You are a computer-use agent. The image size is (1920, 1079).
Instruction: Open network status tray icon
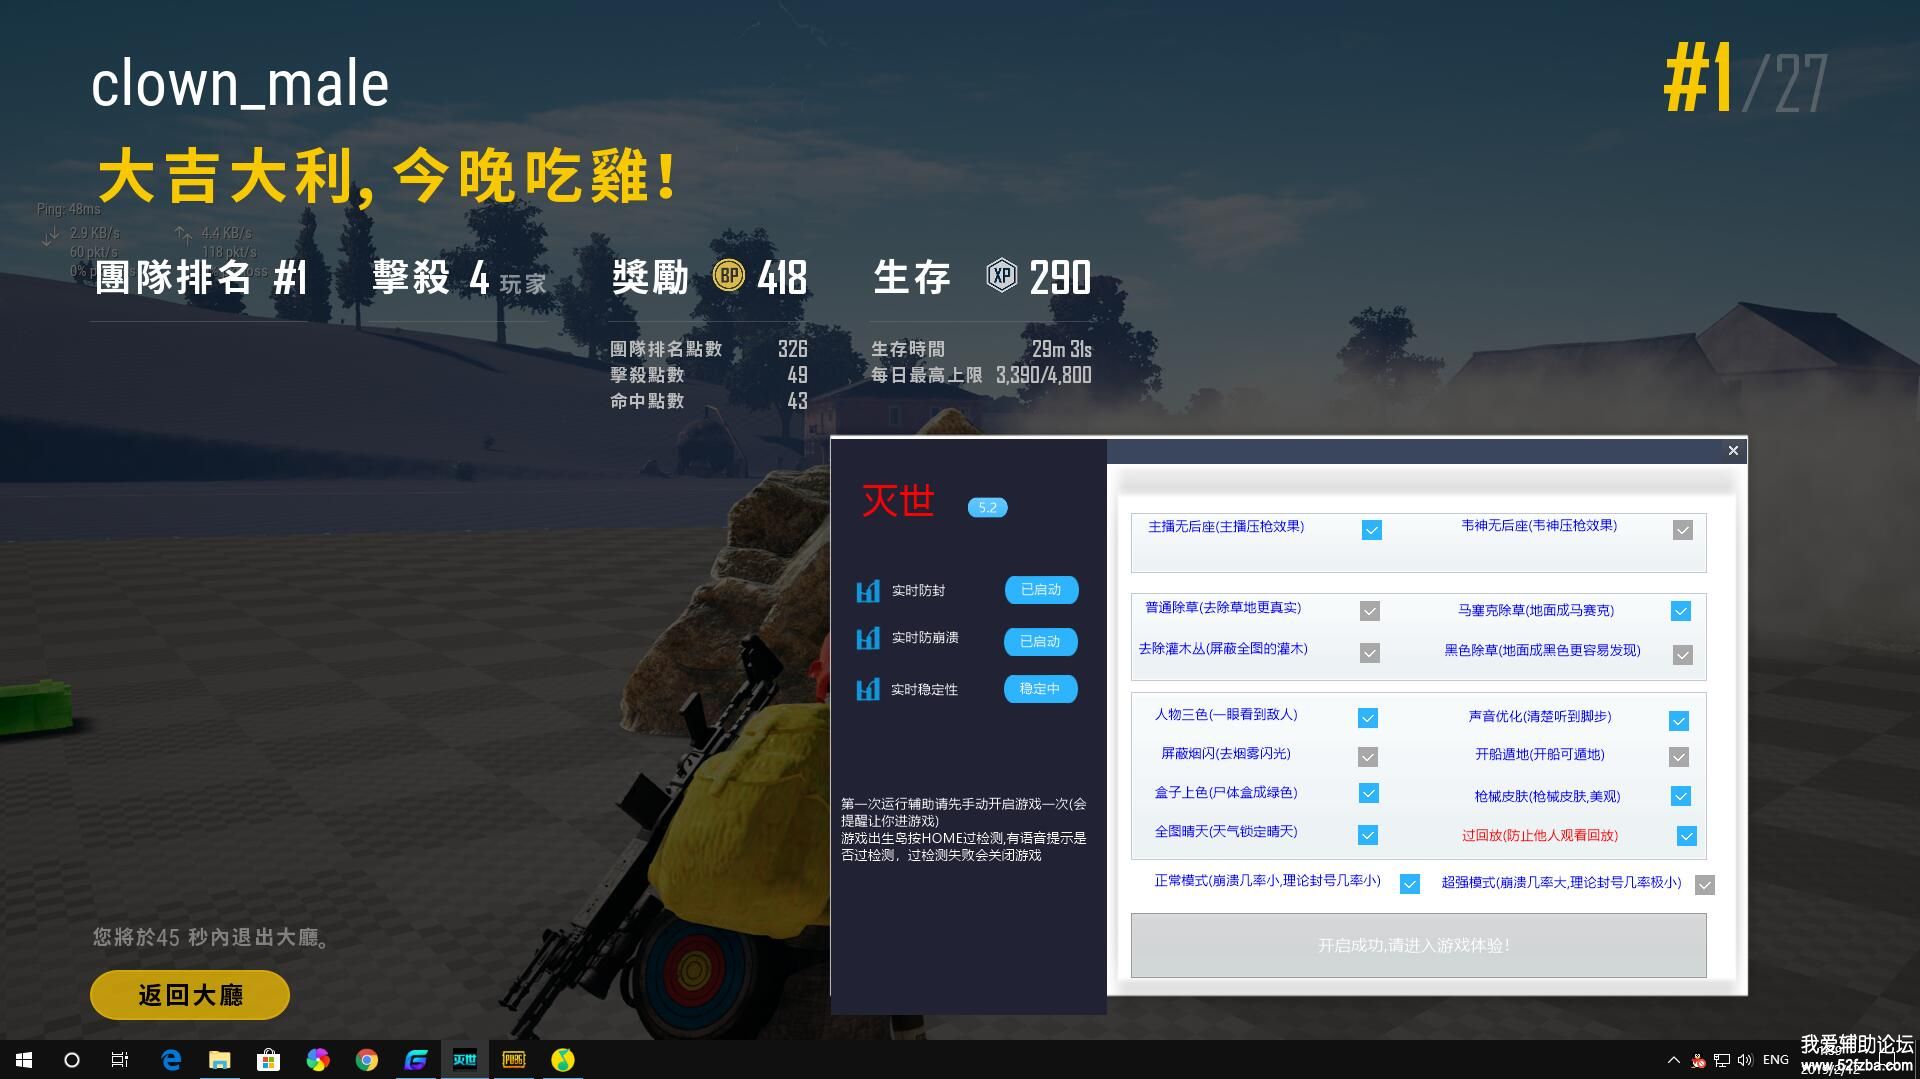point(1722,1060)
